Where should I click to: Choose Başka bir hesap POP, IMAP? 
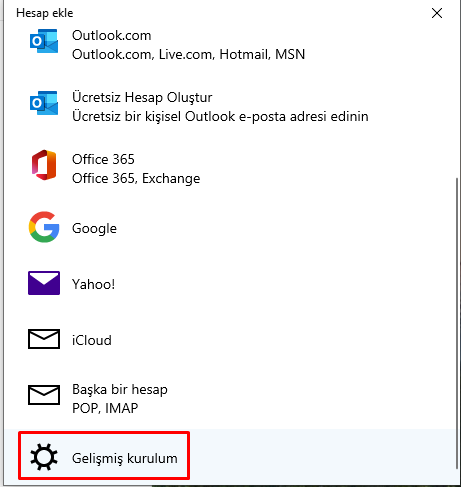230,399
